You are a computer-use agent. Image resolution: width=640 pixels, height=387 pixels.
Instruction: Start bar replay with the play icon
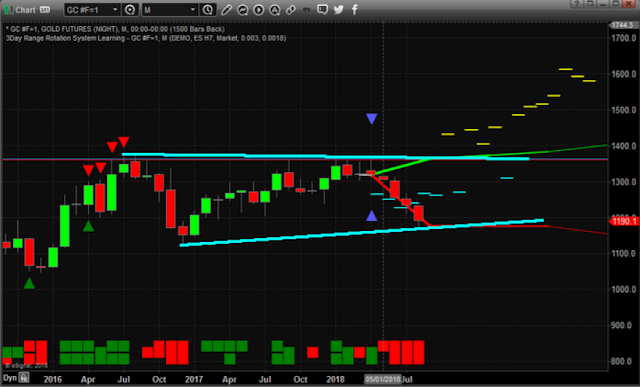(x=258, y=10)
